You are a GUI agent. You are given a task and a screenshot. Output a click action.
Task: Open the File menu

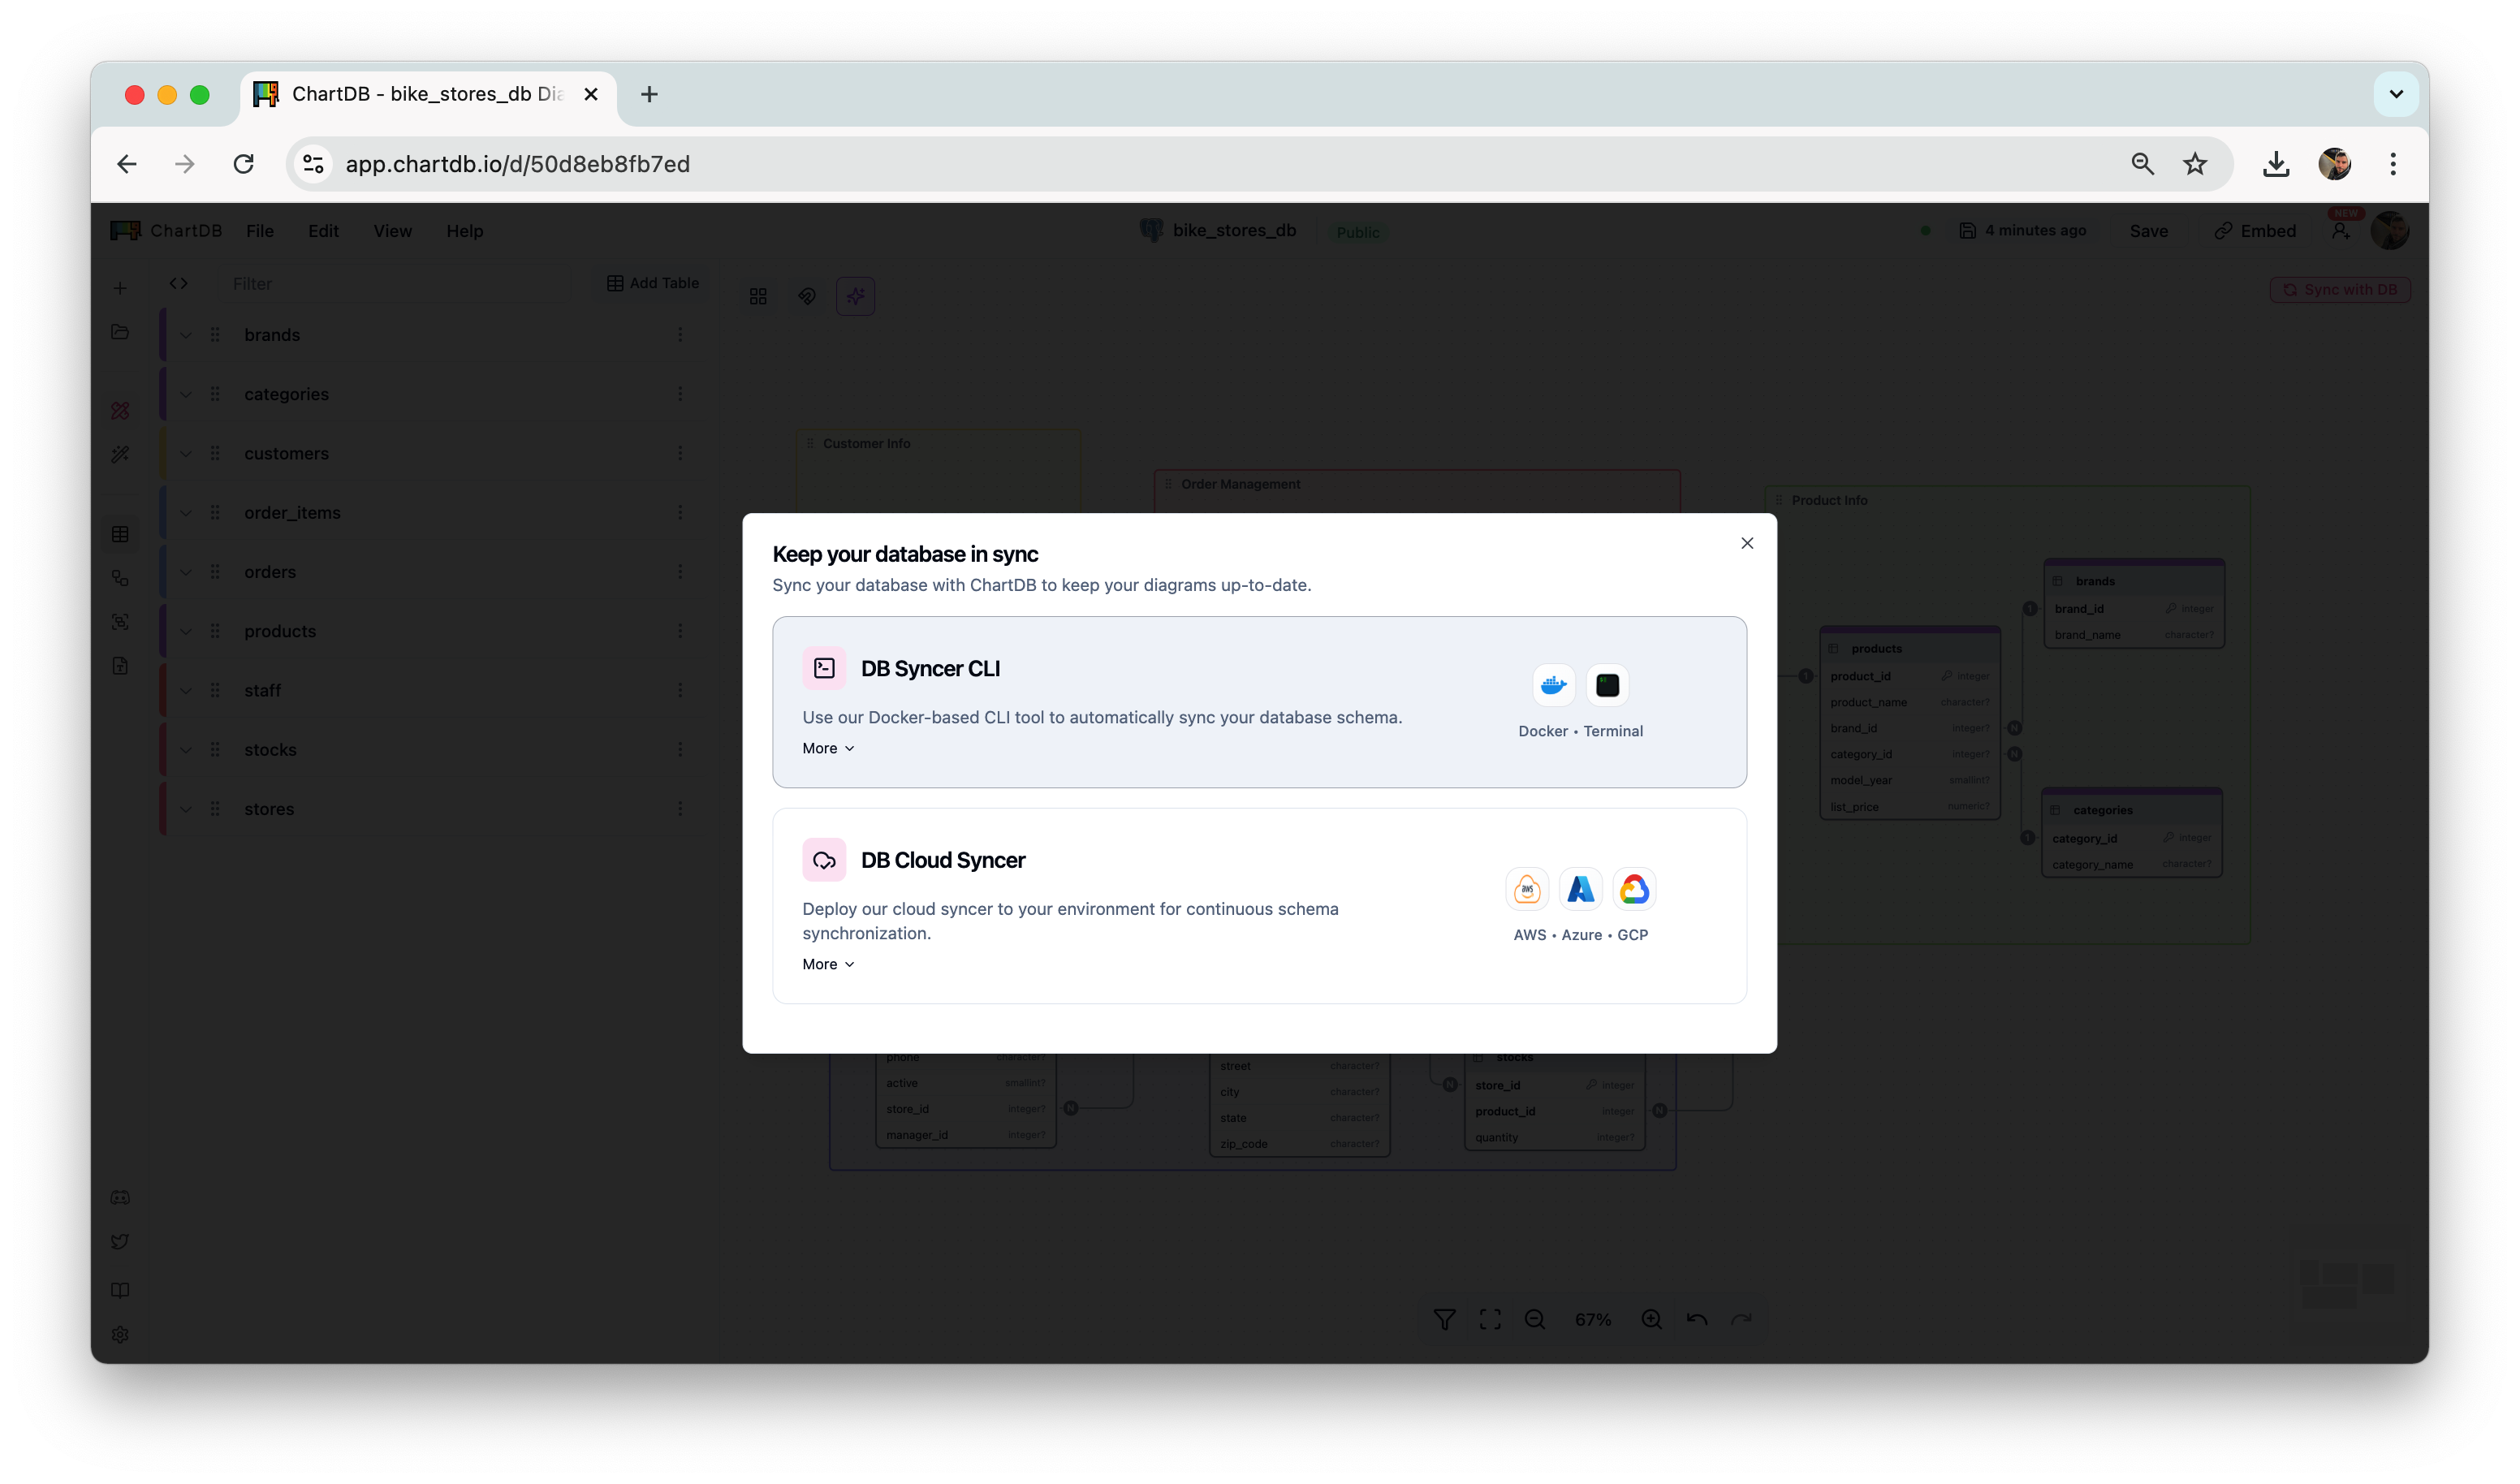[x=260, y=231]
